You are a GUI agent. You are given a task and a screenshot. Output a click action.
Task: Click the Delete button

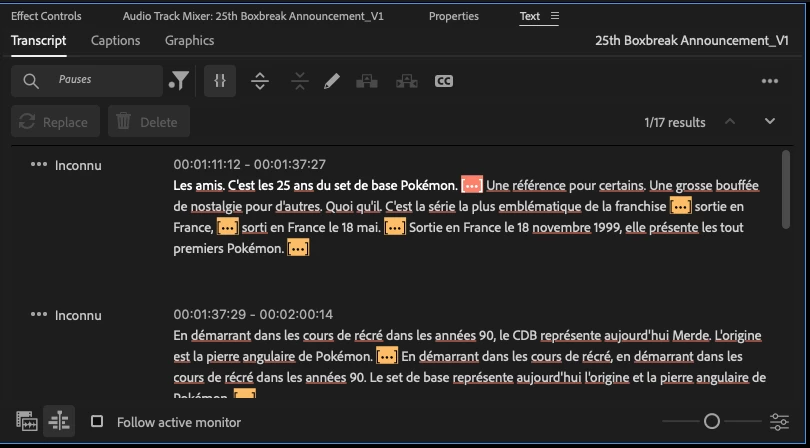click(x=149, y=121)
